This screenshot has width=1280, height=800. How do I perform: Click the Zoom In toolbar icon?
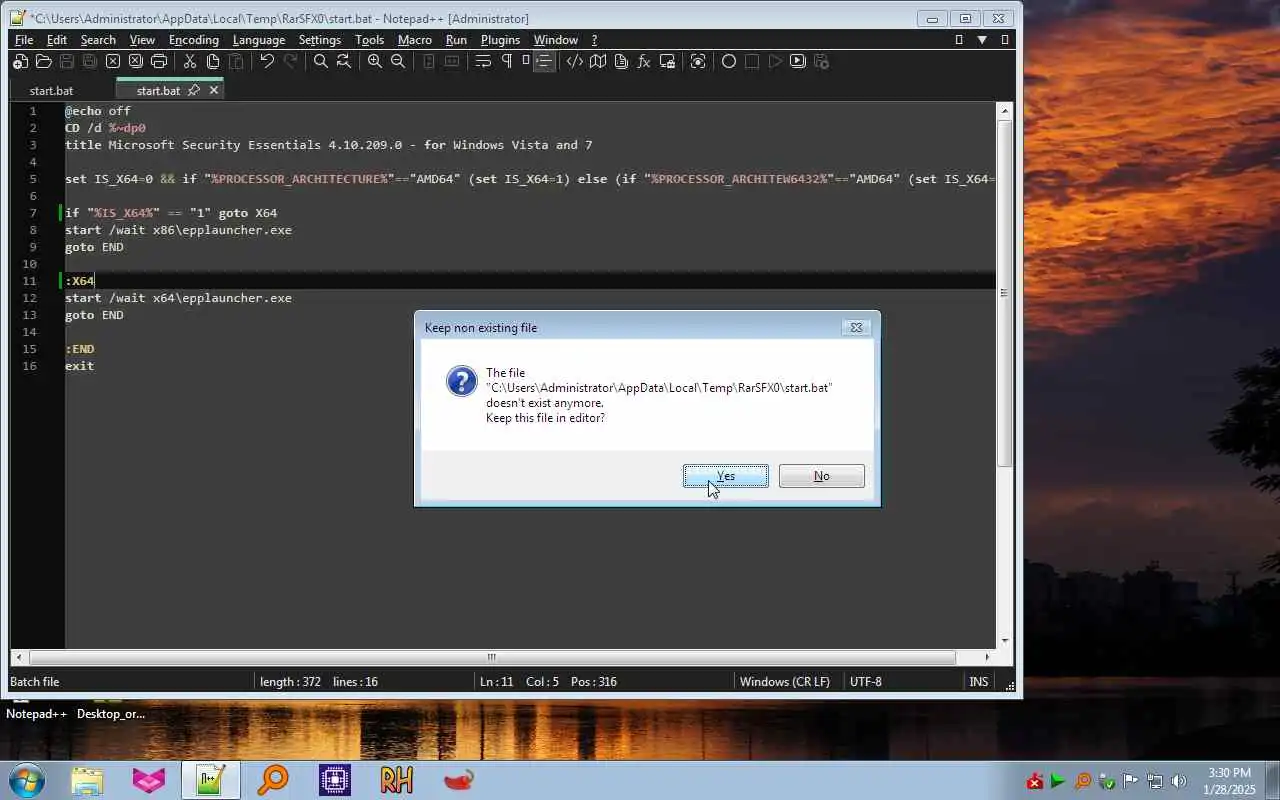coord(375,61)
